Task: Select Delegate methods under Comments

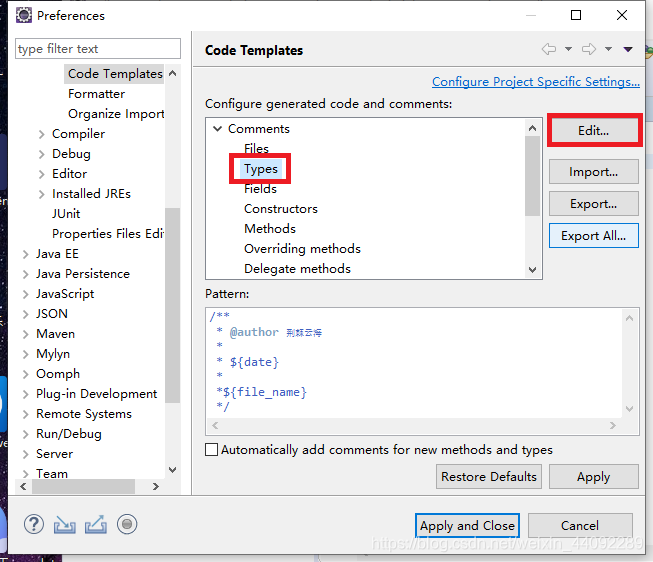Action: click(x=297, y=269)
